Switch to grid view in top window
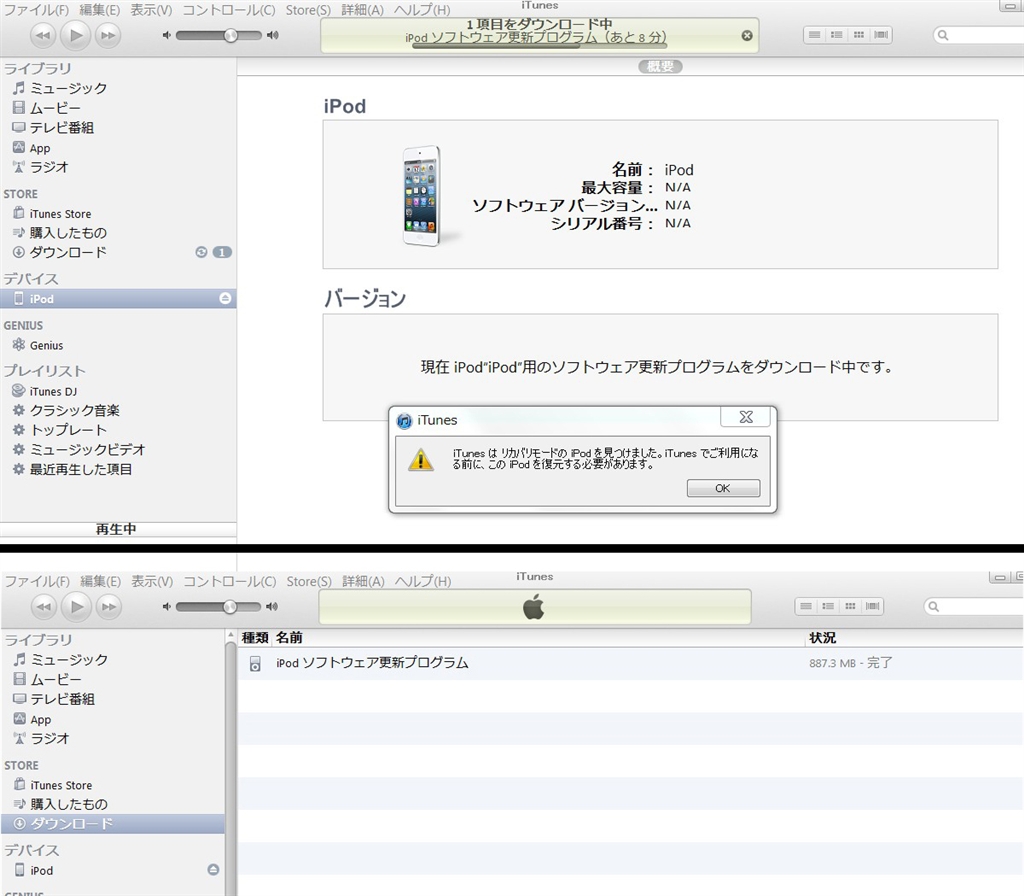The width and height of the screenshot is (1024, 896). [859, 35]
